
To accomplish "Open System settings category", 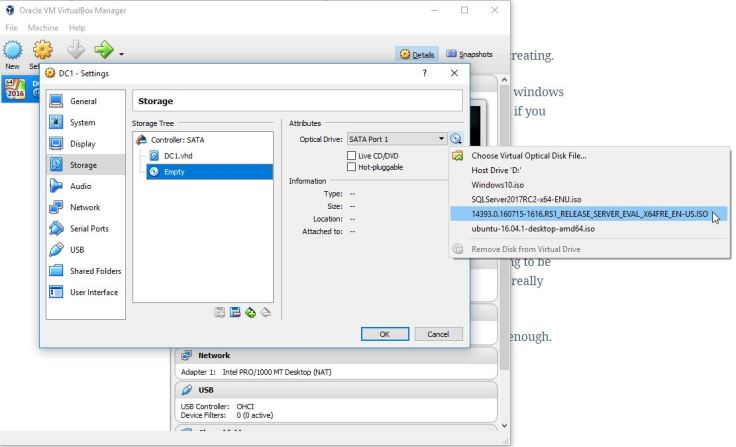I will click(85, 123).
